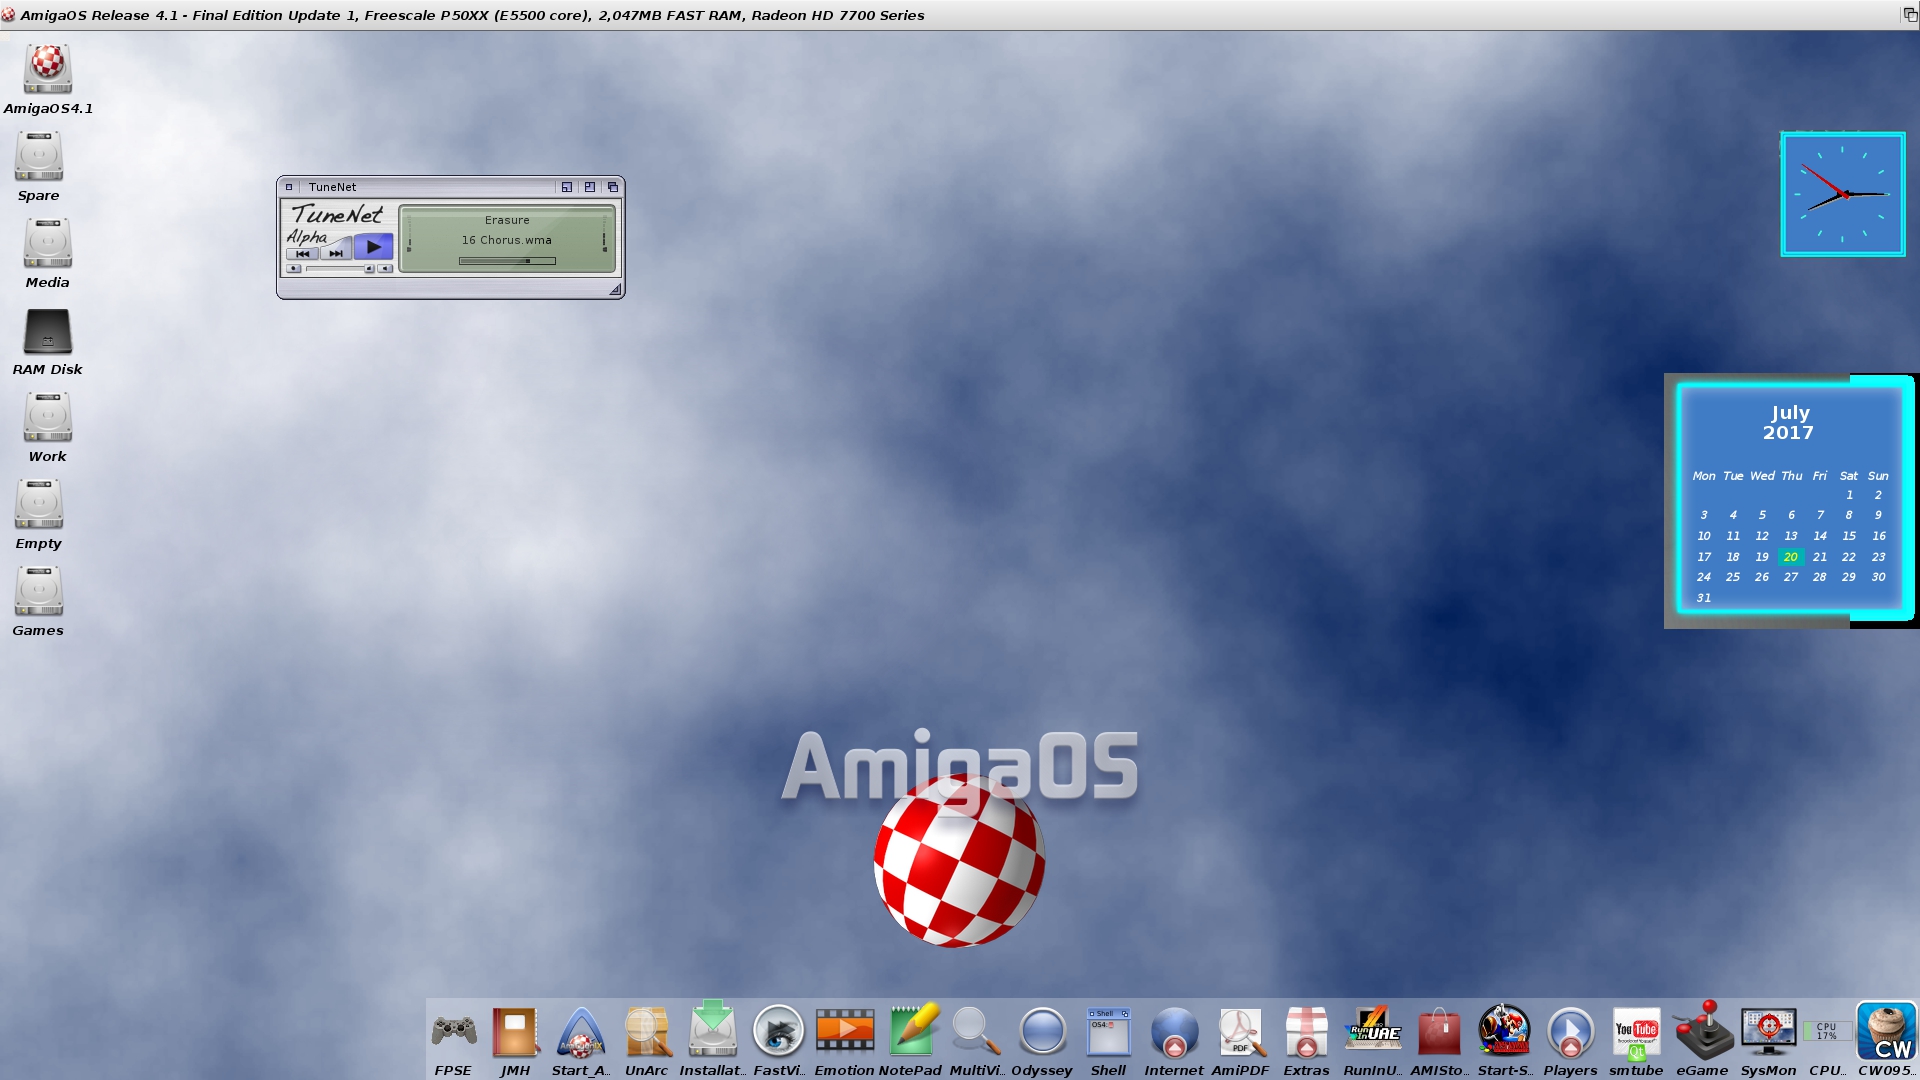Open UnArc archive tool in dock

(x=647, y=1031)
